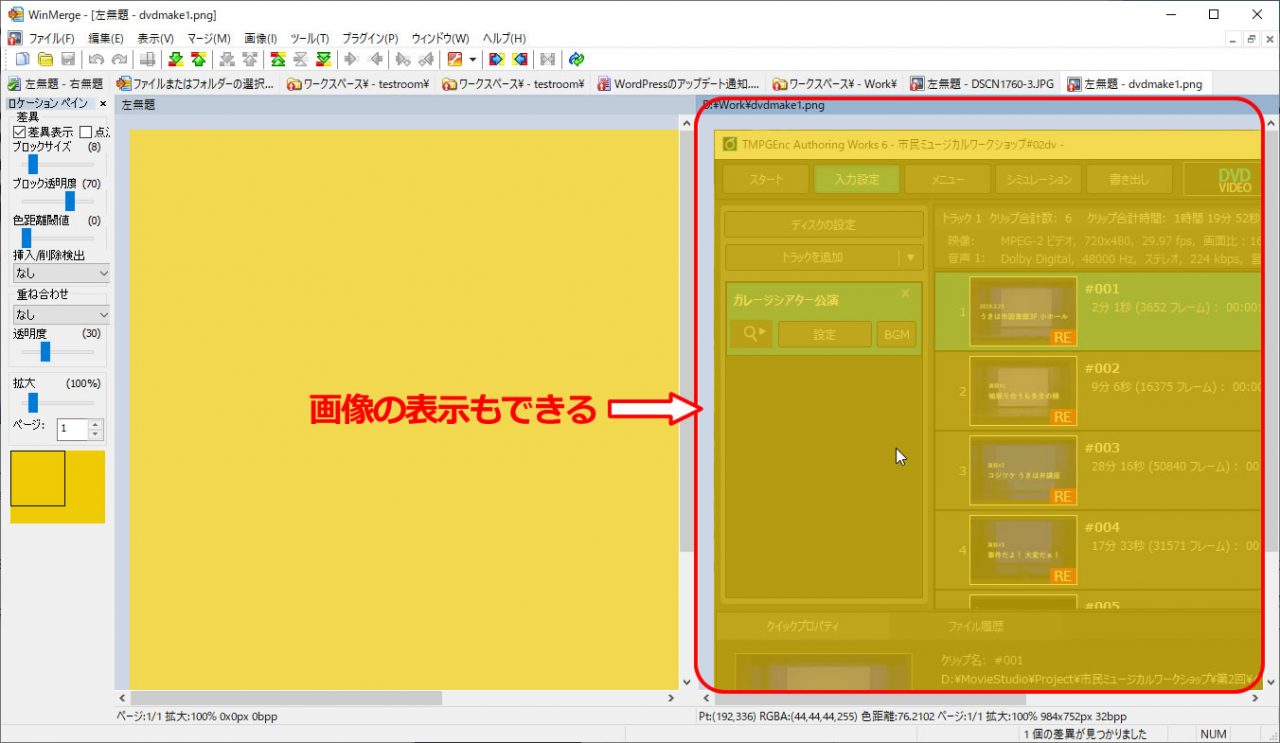Image resolution: width=1280 pixels, height=743 pixels.
Task: Click the Redo toolbar icon
Action: coord(119,59)
